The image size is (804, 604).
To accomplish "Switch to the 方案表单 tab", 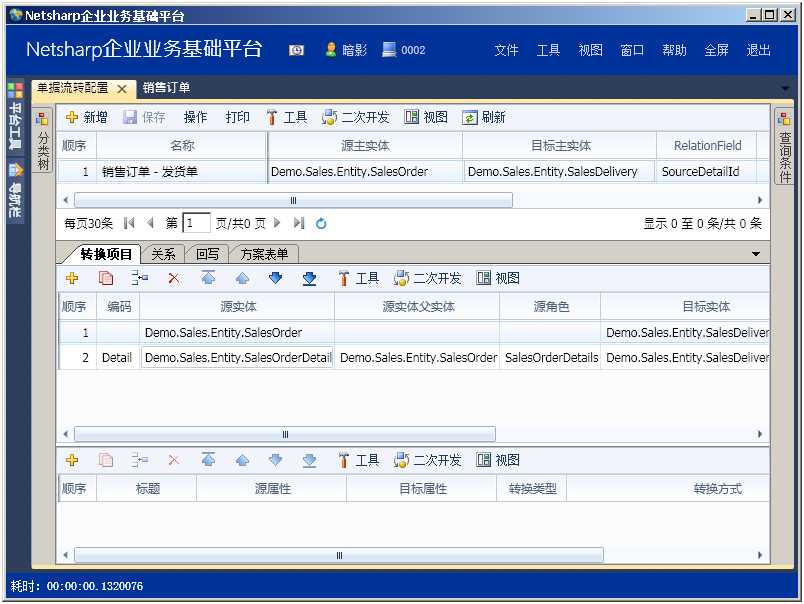I will point(264,254).
